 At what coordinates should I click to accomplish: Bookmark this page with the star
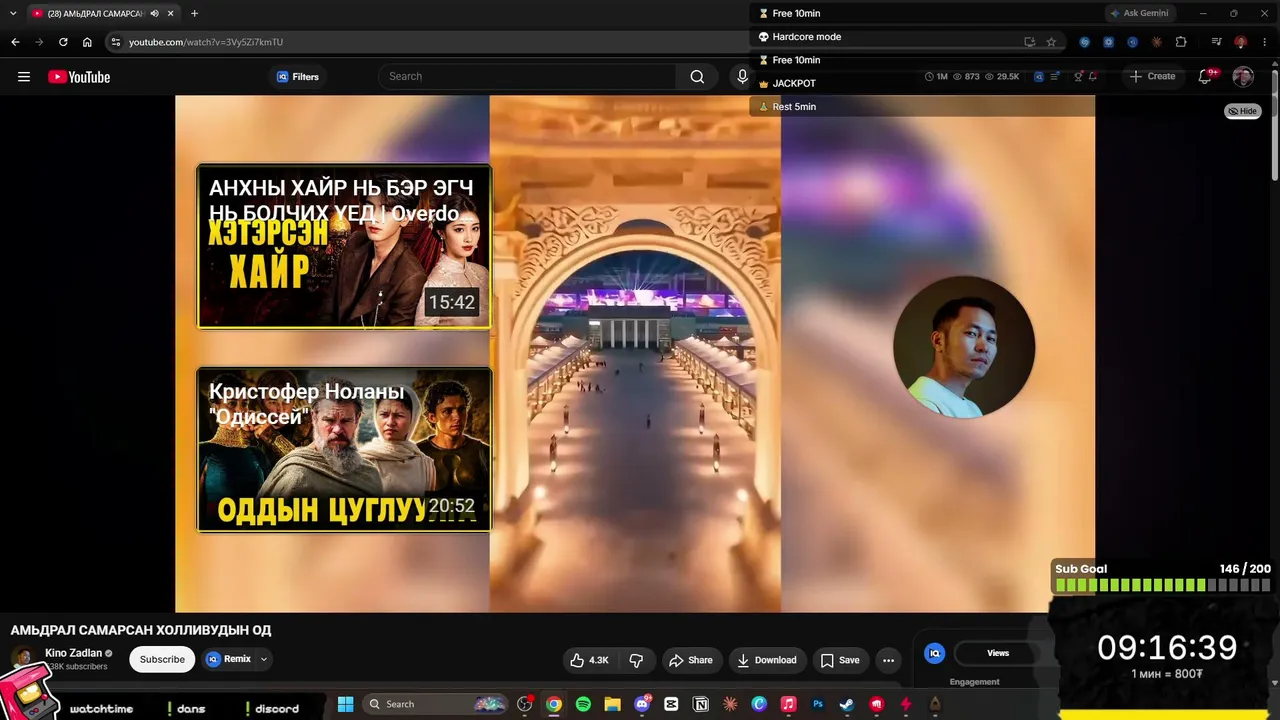point(1051,42)
